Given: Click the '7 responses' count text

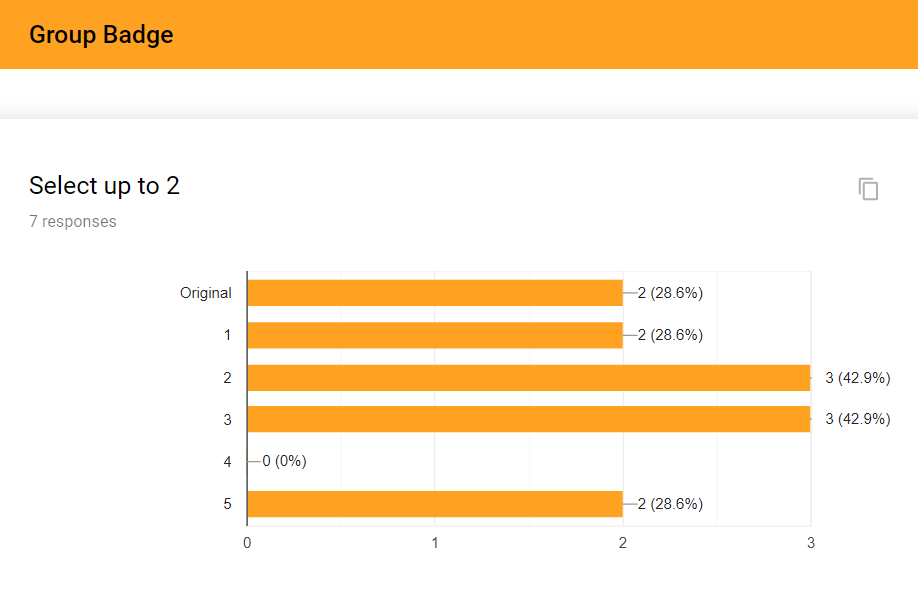Looking at the screenshot, I should 73,222.
